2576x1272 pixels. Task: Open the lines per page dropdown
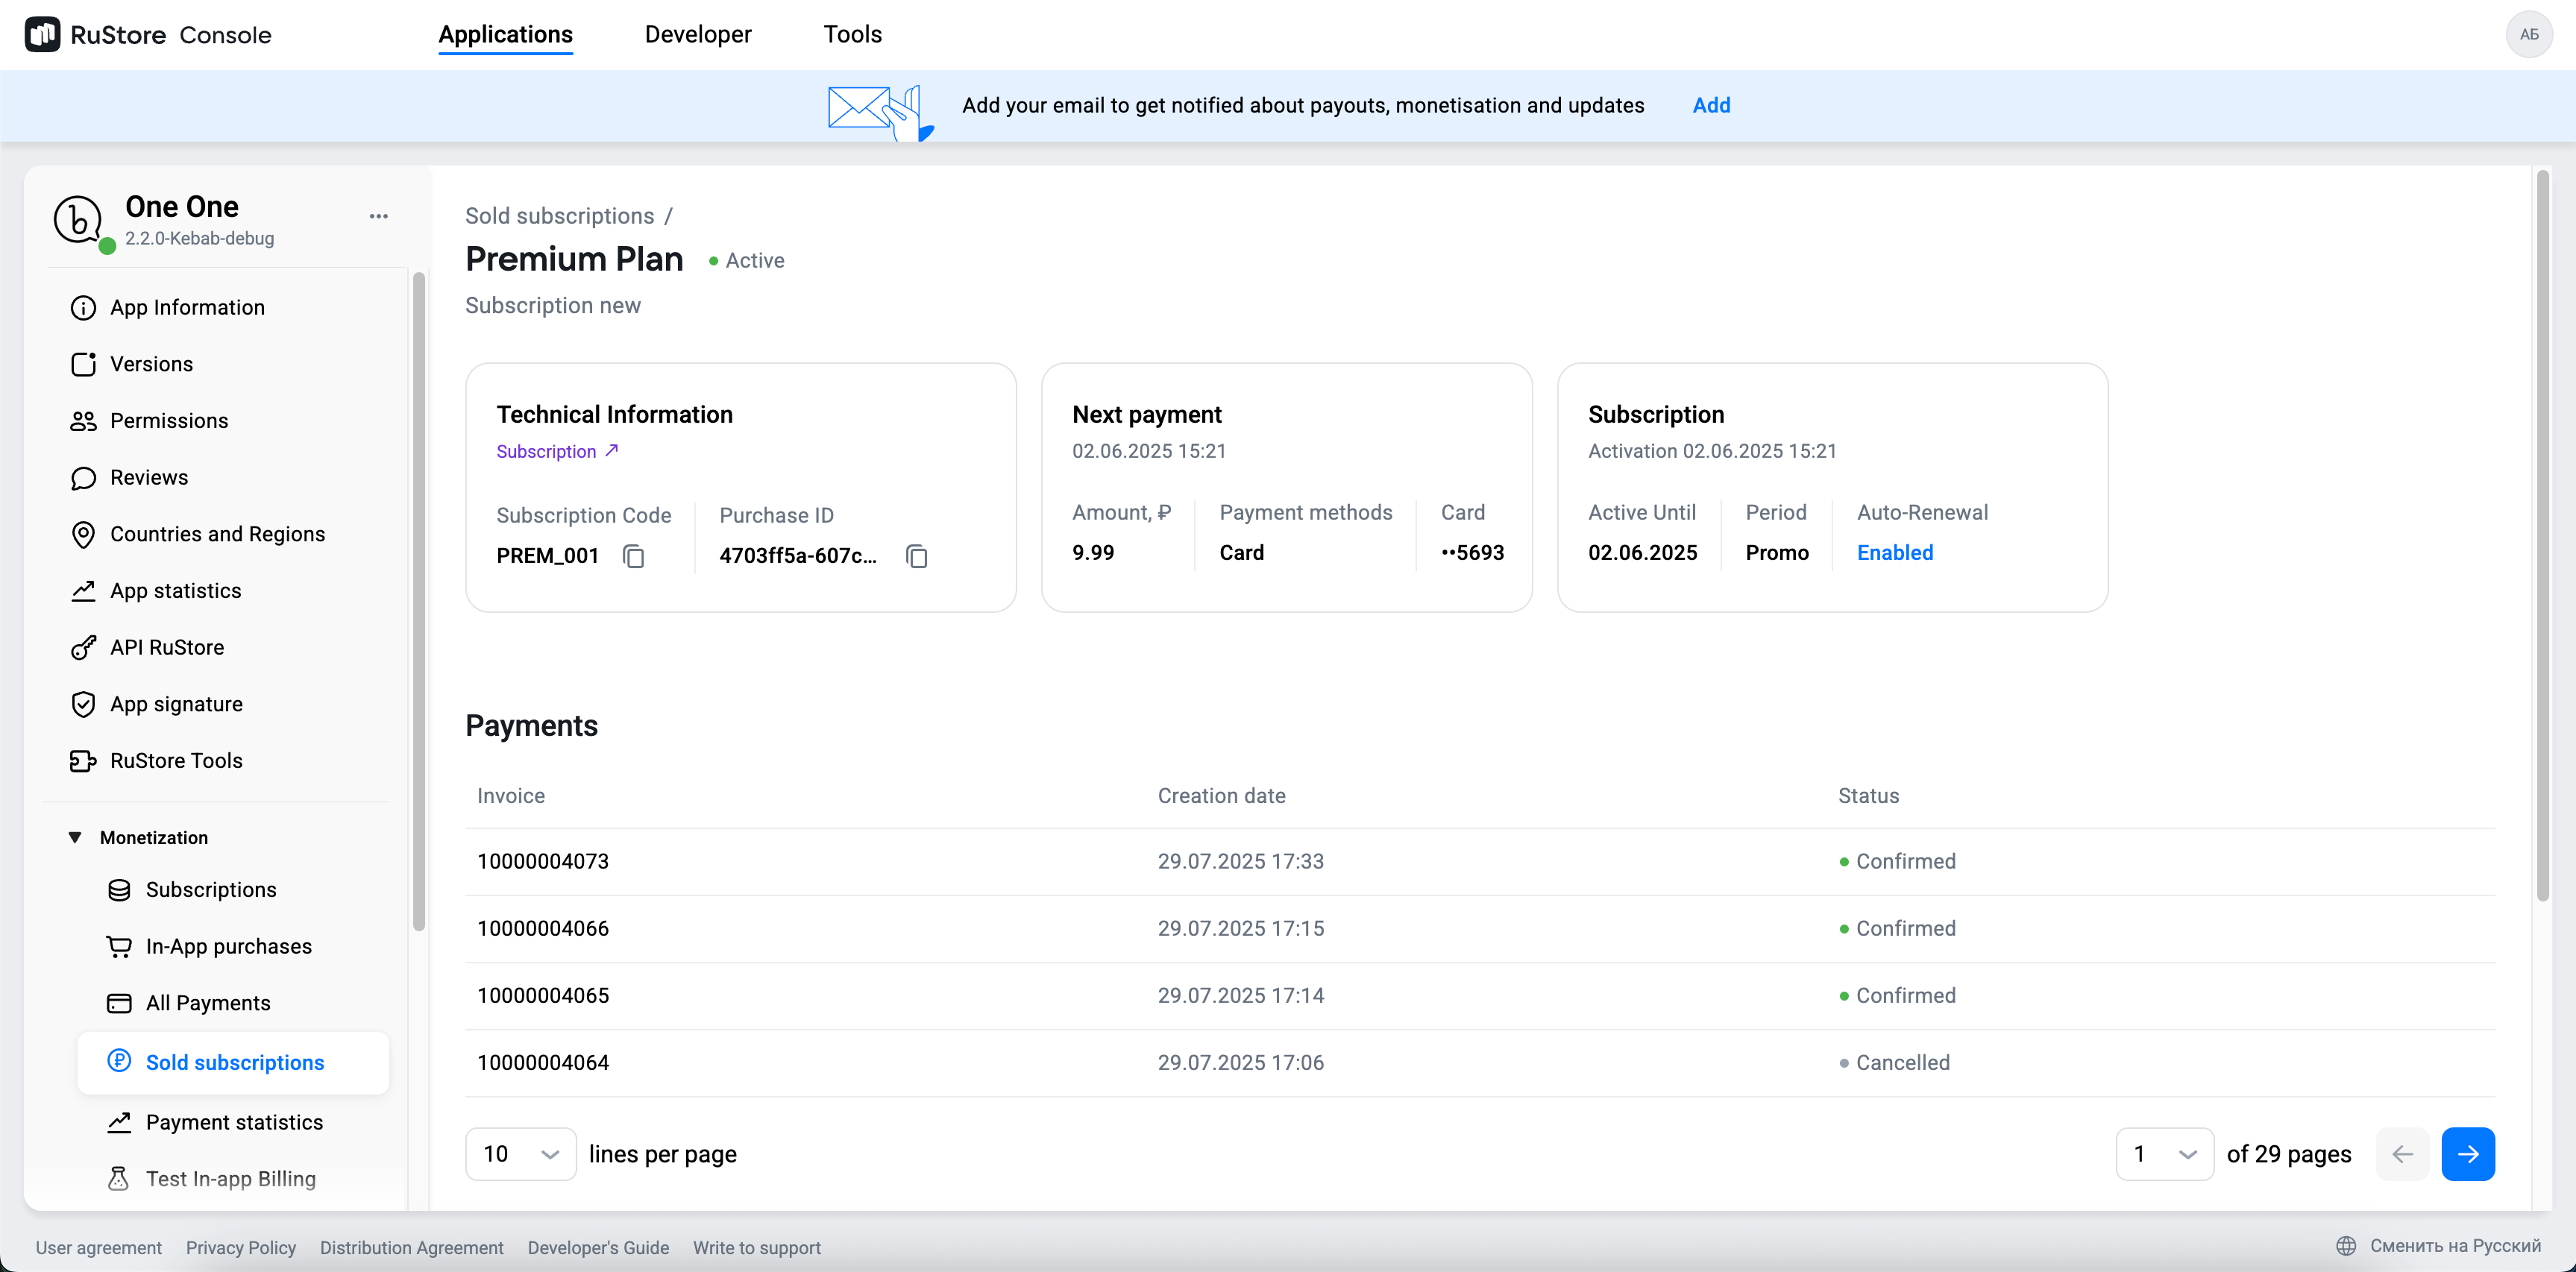(x=520, y=1154)
